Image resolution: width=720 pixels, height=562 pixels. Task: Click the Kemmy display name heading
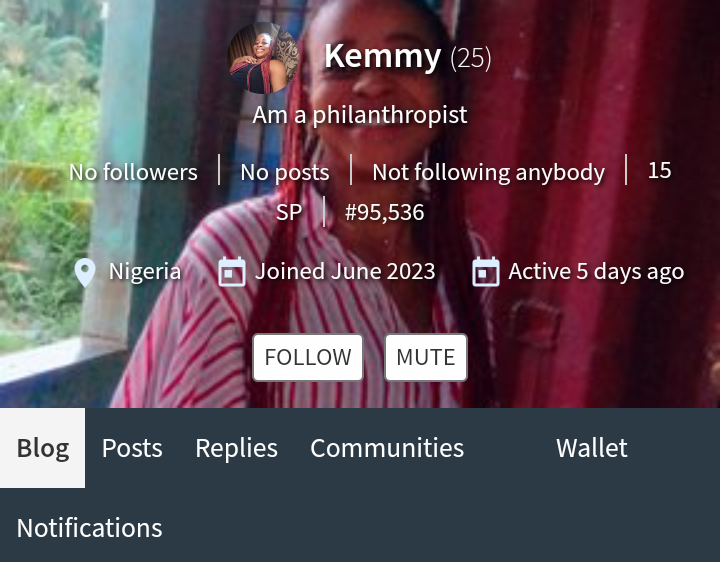pyautogui.click(x=382, y=57)
